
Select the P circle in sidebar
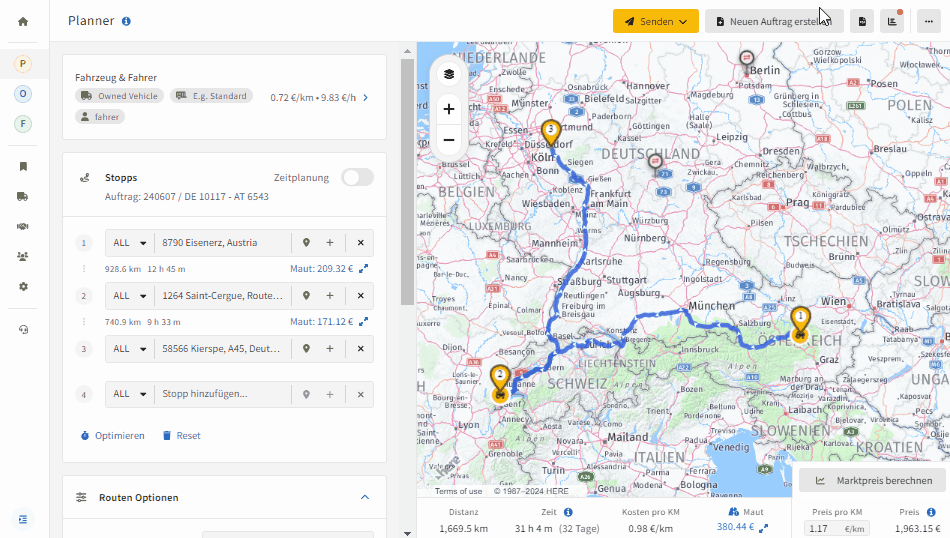23,64
